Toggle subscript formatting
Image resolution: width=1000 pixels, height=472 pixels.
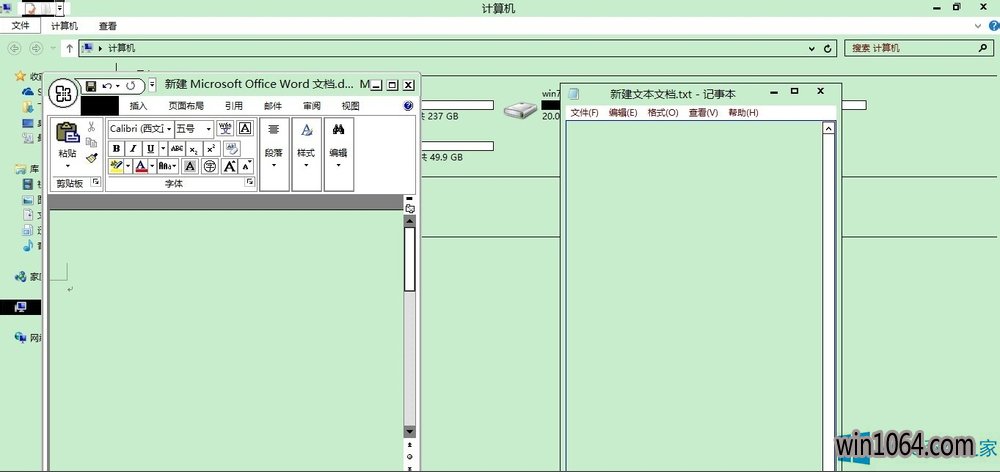(x=194, y=149)
